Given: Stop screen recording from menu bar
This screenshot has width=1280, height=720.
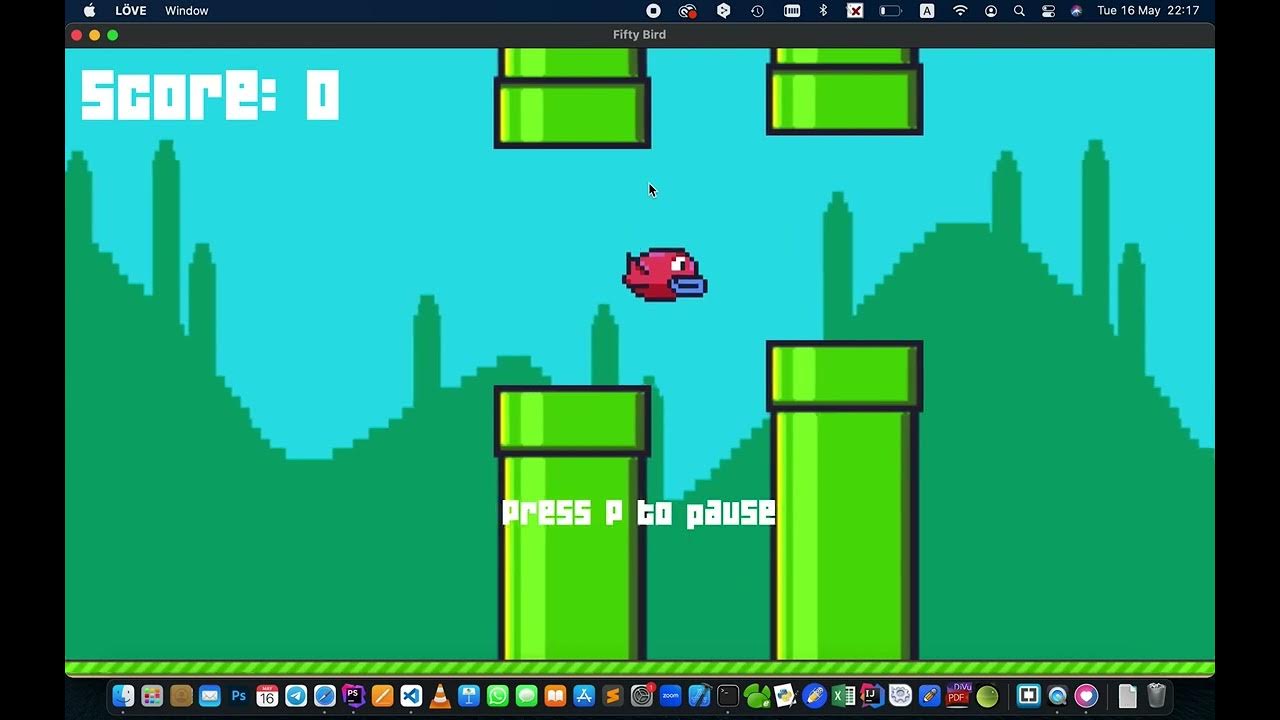Looking at the screenshot, I should tap(653, 11).
